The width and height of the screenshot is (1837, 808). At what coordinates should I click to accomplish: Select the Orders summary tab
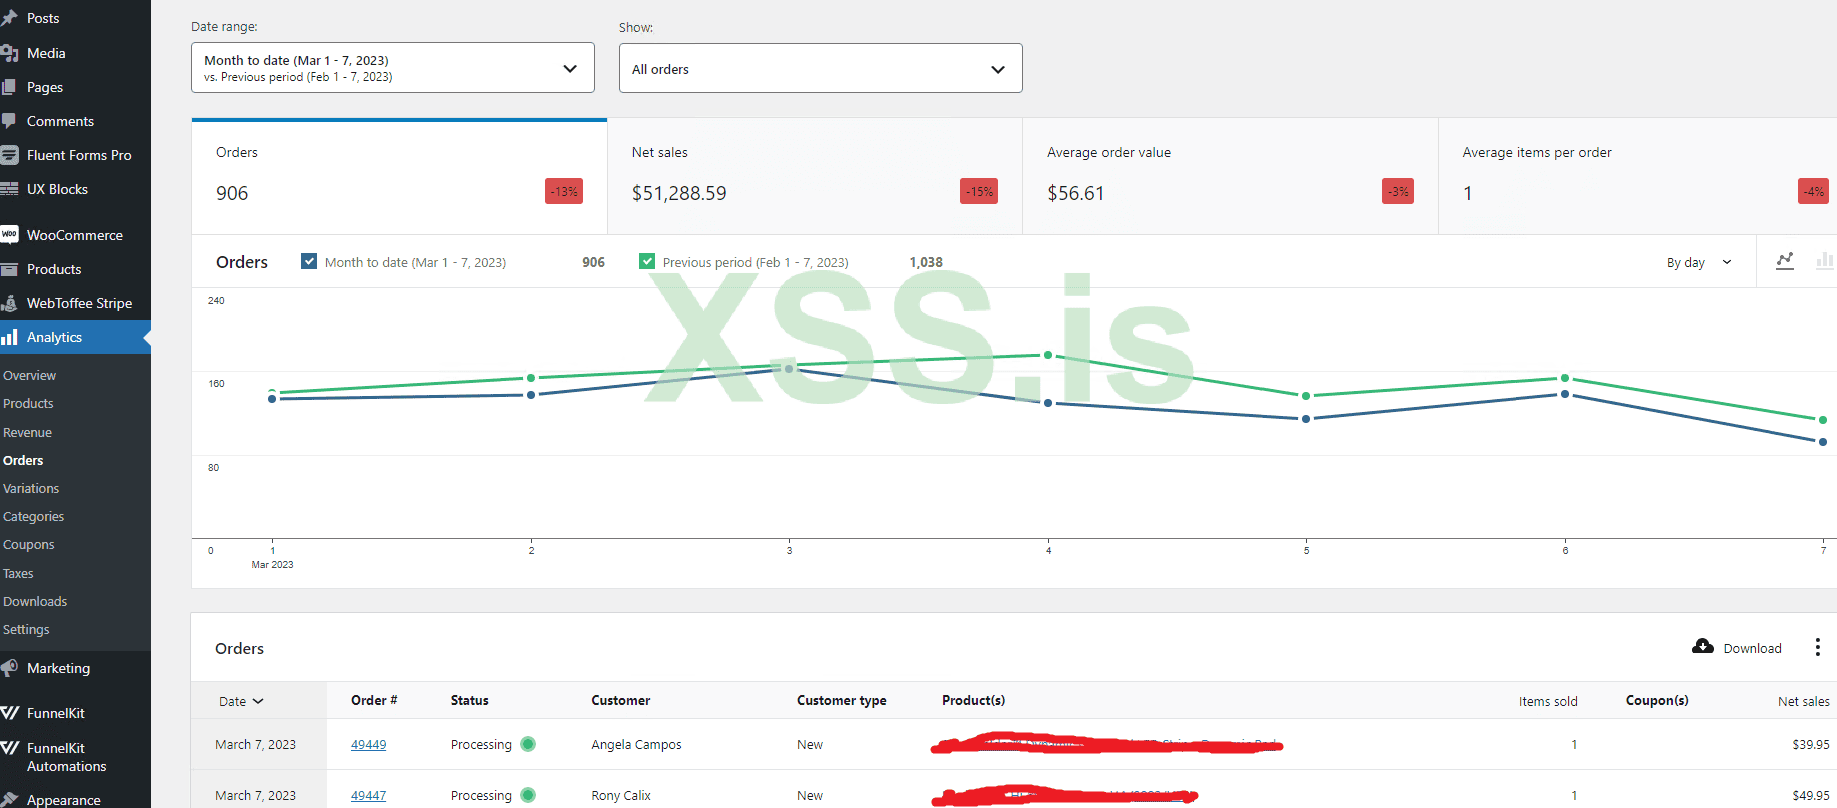399,177
